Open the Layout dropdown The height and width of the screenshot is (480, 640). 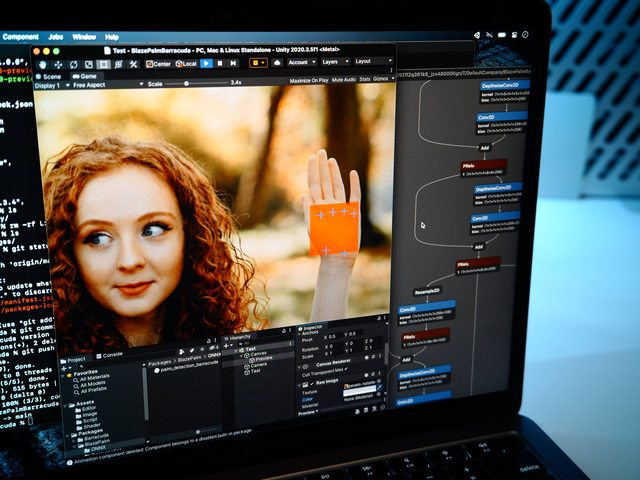pos(373,61)
